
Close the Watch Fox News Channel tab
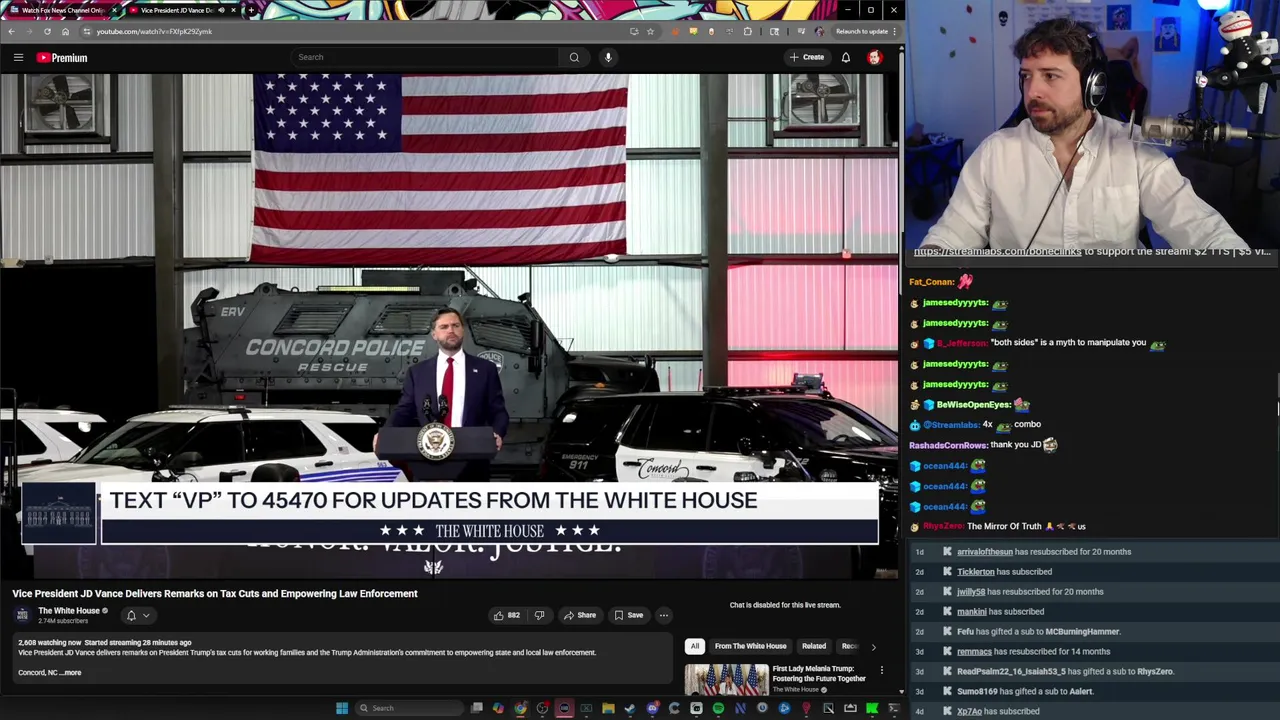114,10
